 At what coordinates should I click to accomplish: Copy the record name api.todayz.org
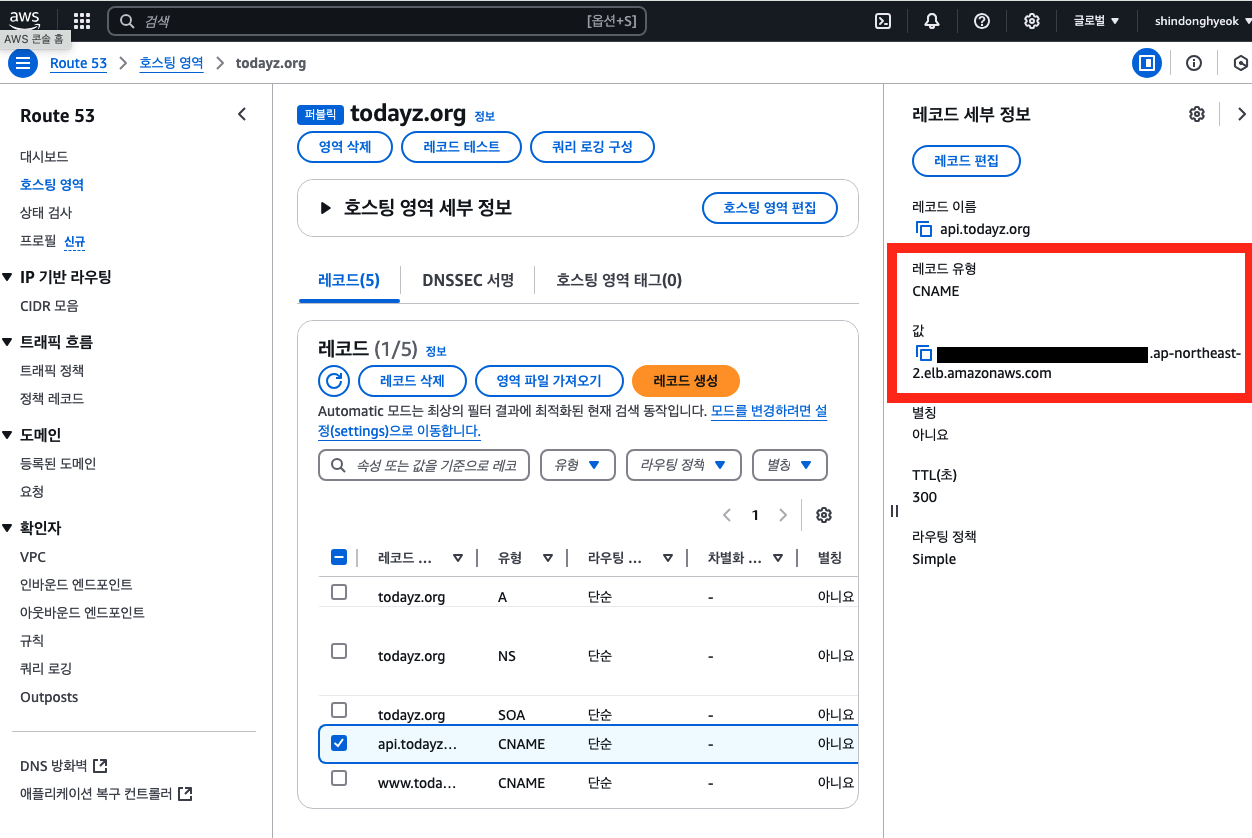tap(924, 229)
